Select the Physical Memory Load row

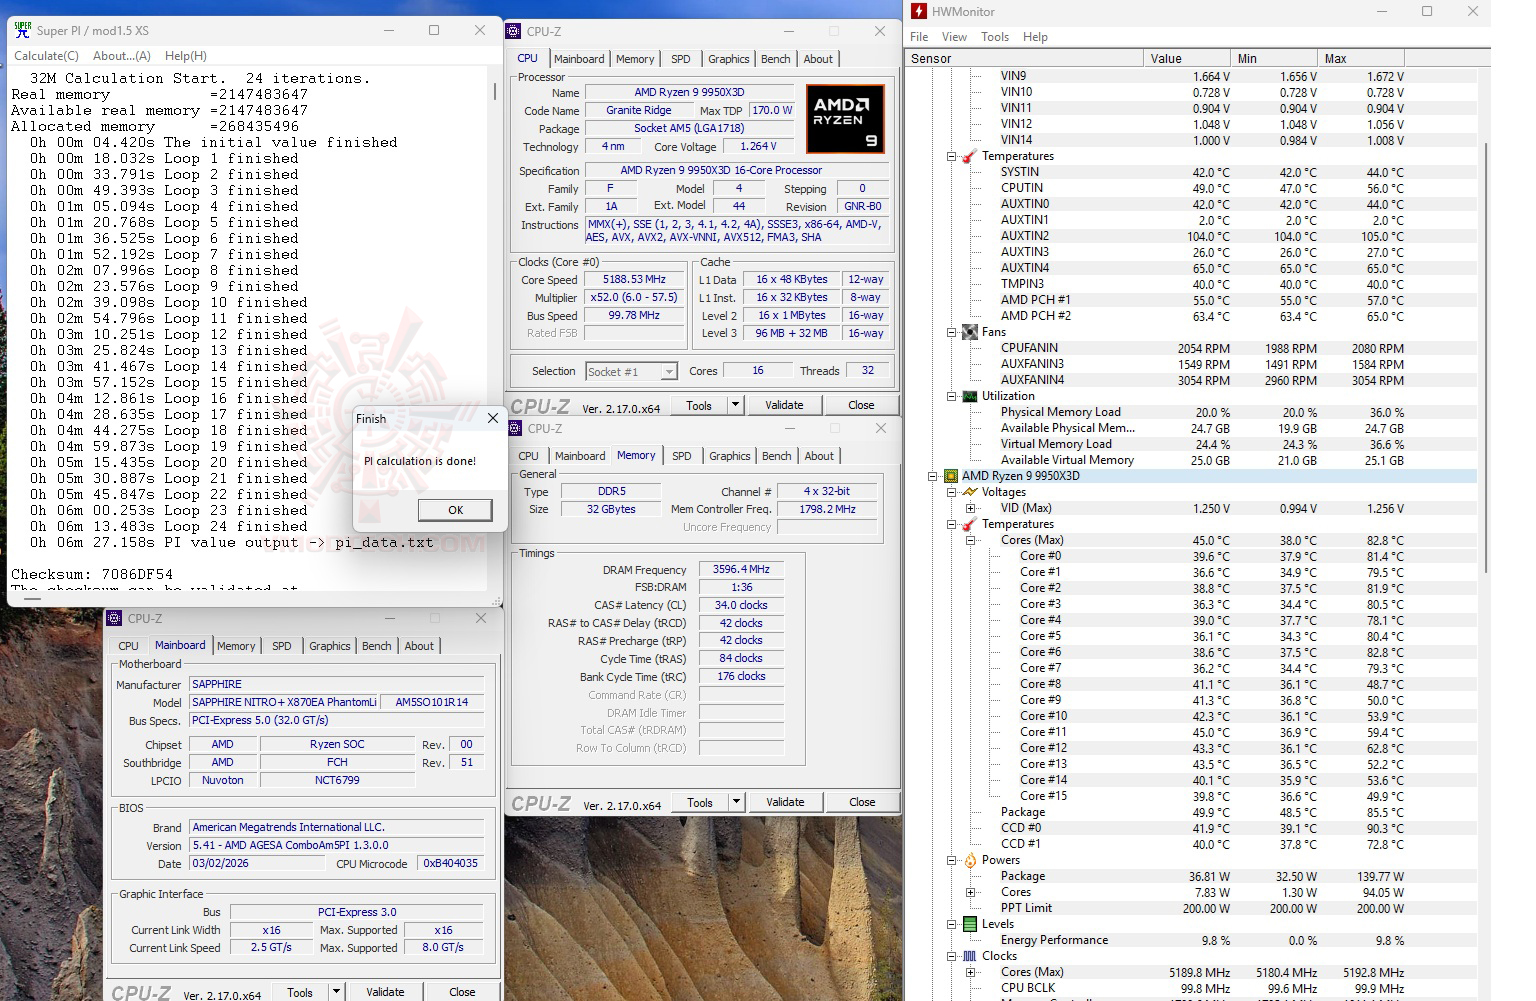click(1192, 412)
